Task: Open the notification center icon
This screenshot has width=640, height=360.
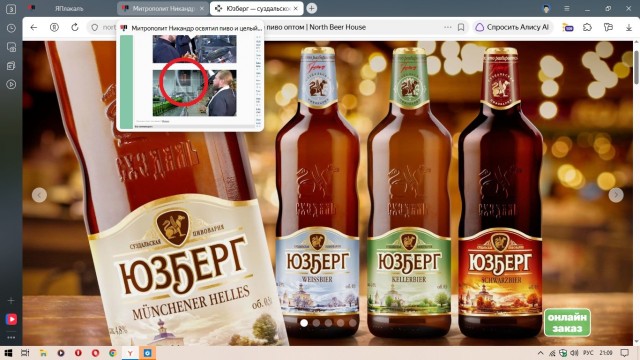Action: (624, 353)
